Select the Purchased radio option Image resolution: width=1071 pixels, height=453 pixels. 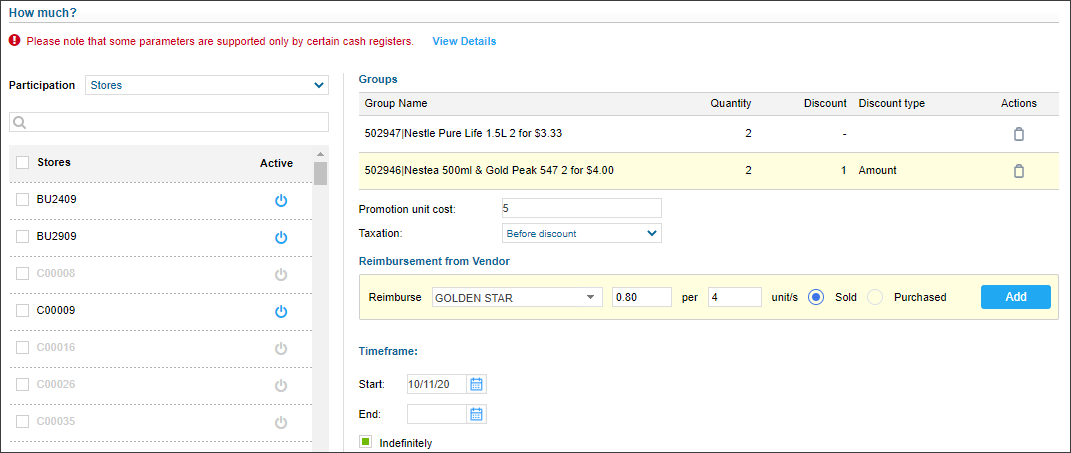(x=876, y=297)
